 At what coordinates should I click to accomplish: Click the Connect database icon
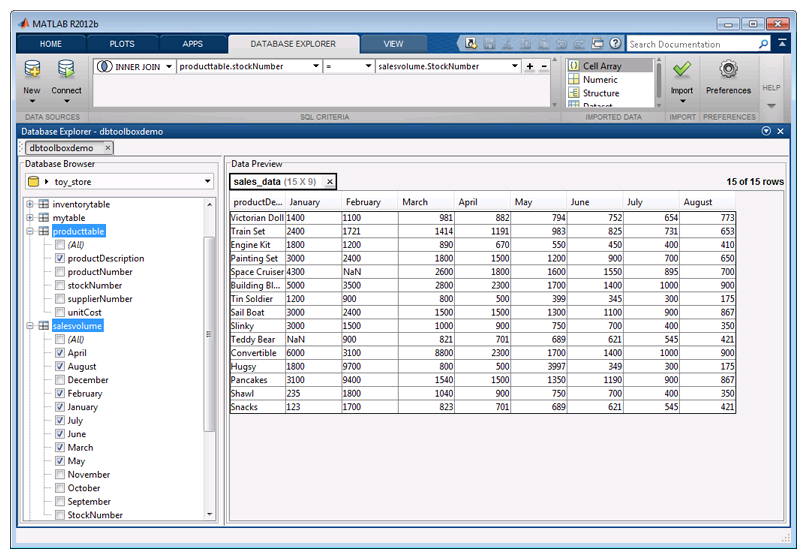(x=66, y=70)
